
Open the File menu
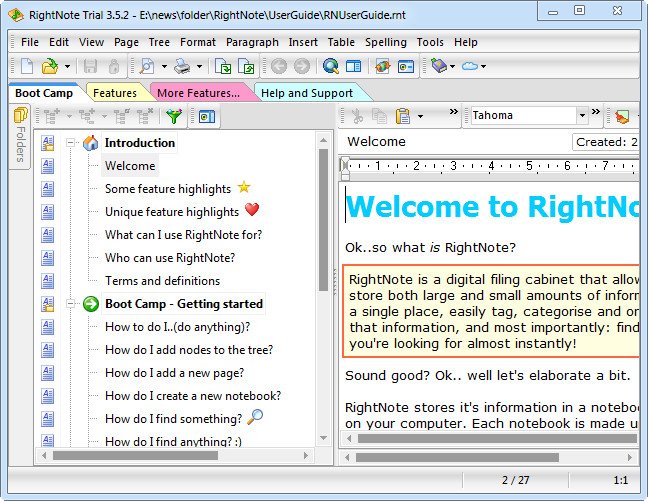30,42
